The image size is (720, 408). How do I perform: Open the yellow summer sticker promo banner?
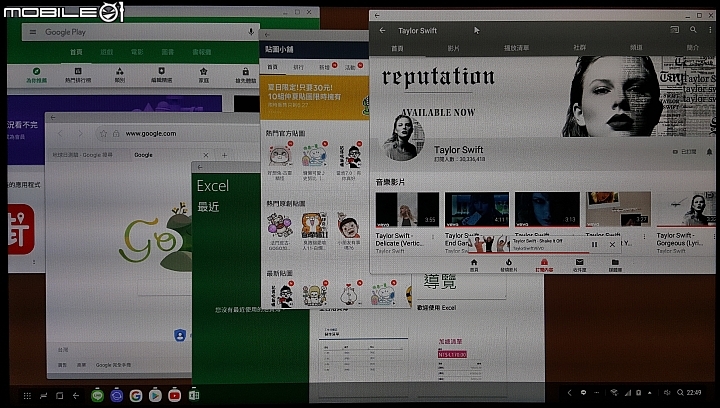[x=315, y=97]
